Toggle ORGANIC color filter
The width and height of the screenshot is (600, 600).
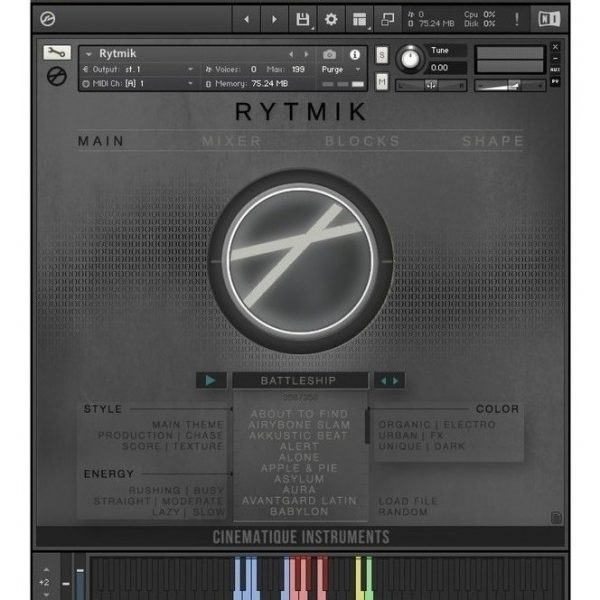[x=404, y=425]
